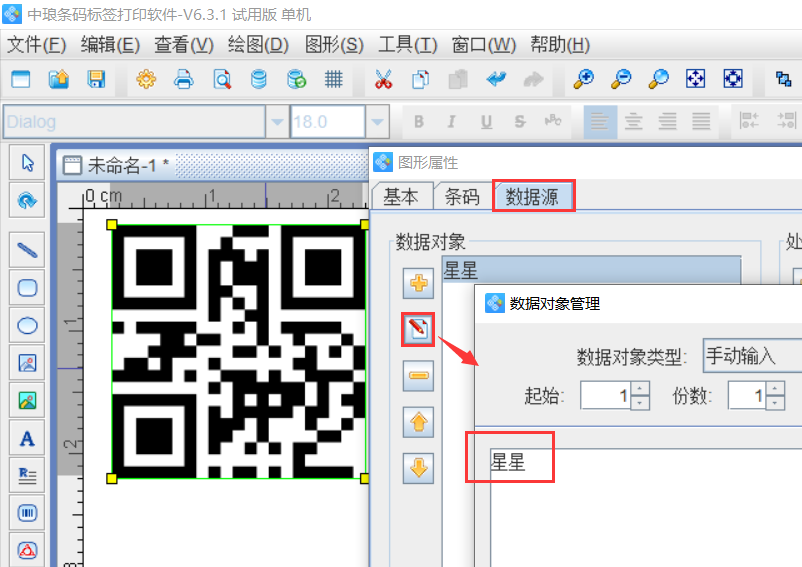
Task: Expand the 18.0 font size dropdown
Action: click(377, 122)
